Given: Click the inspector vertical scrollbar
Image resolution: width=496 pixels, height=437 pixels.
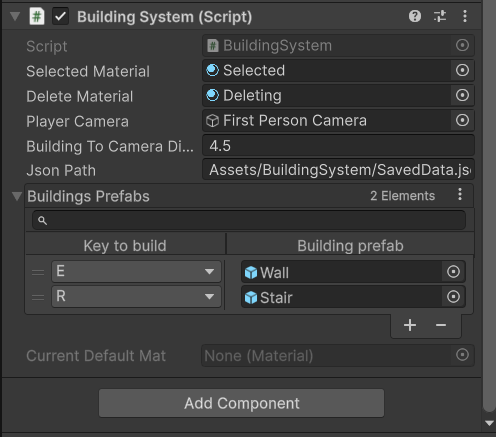Looking at the screenshot, I should click(x=489, y=207).
